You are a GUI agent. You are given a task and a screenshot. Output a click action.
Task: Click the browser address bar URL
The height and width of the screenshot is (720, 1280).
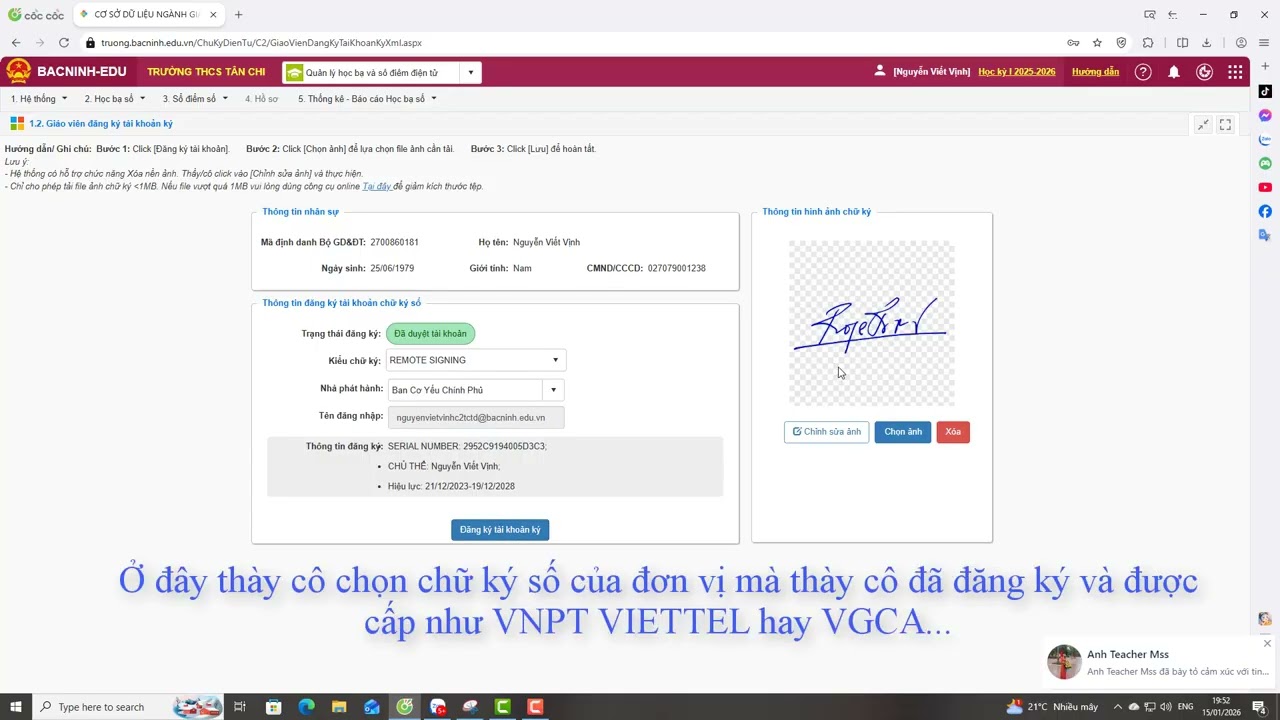[x=262, y=43]
